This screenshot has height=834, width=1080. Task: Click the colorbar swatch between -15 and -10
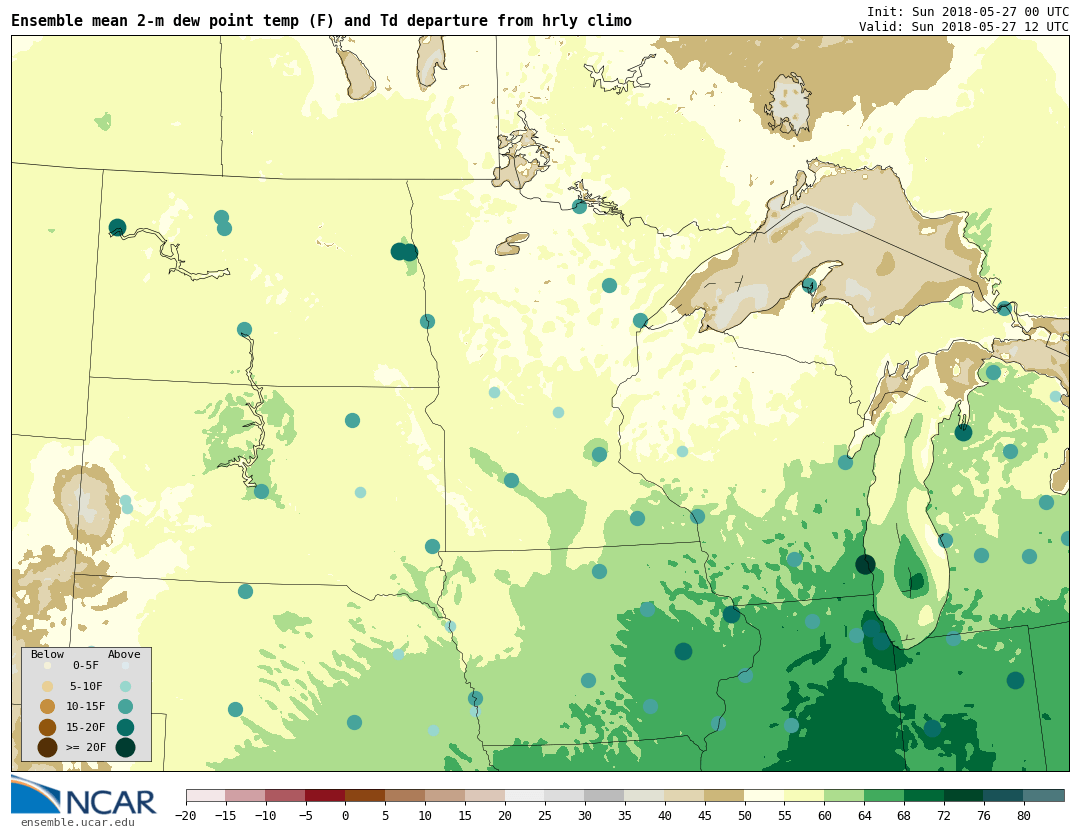(x=246, y=795)
